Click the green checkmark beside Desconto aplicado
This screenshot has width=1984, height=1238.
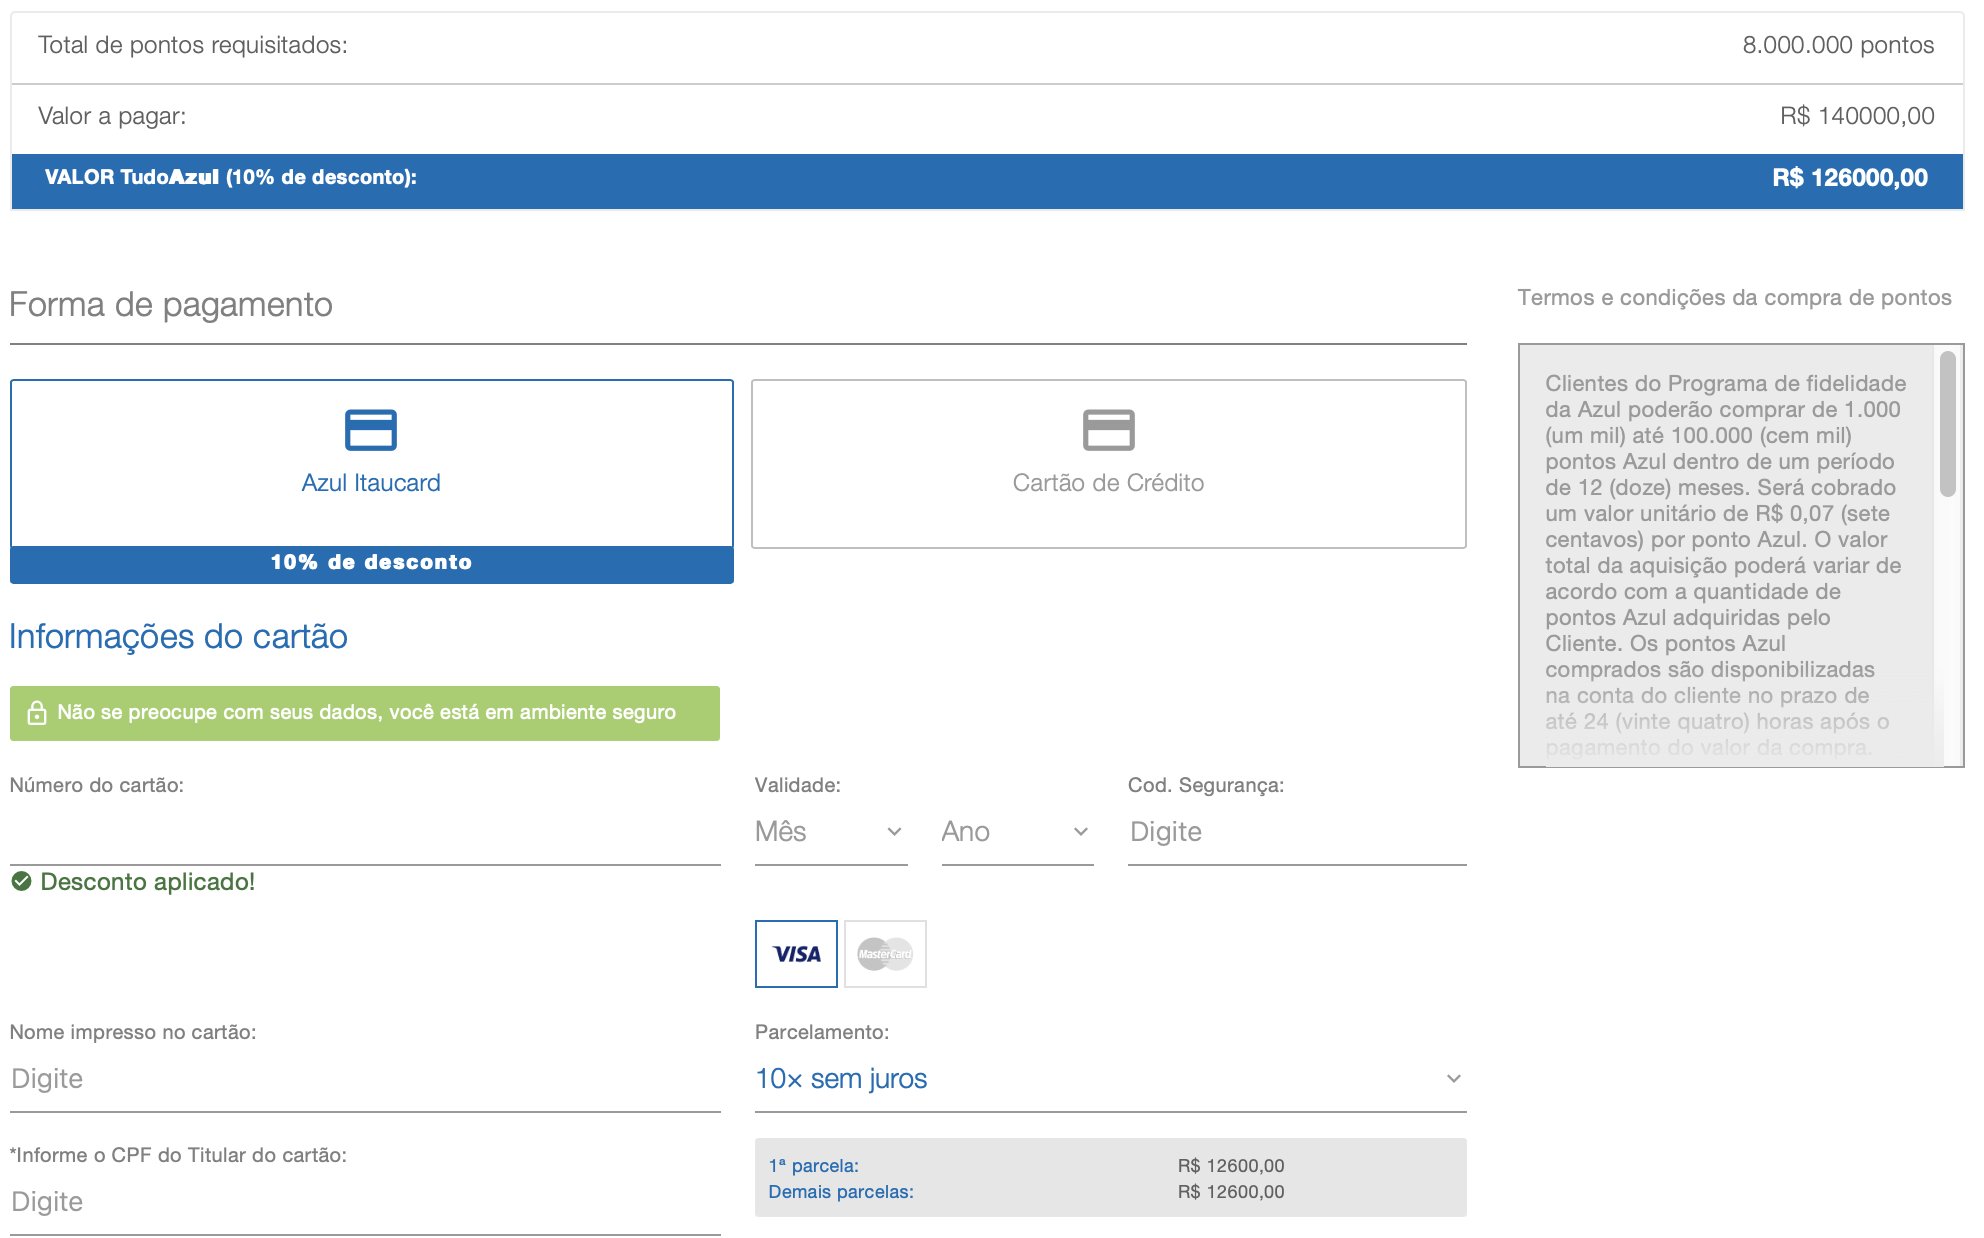[21, 881]
